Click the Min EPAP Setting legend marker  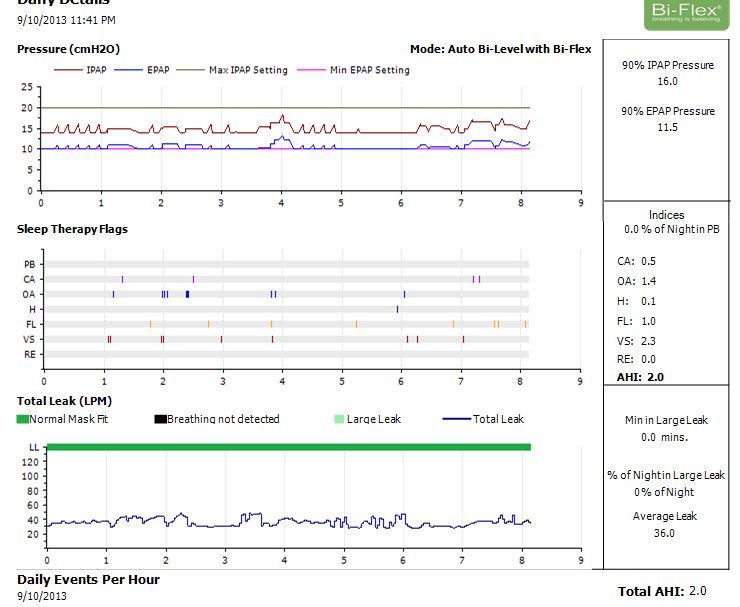tap(312, 70)
